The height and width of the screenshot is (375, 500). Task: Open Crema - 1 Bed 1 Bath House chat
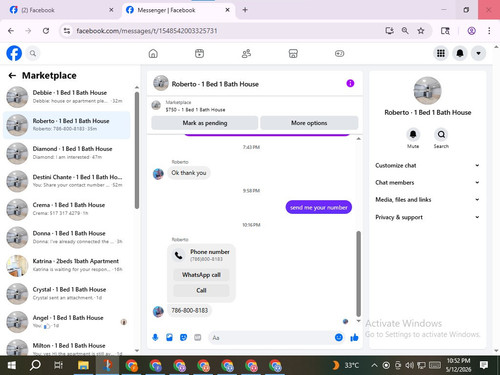(x=67, y=209)
